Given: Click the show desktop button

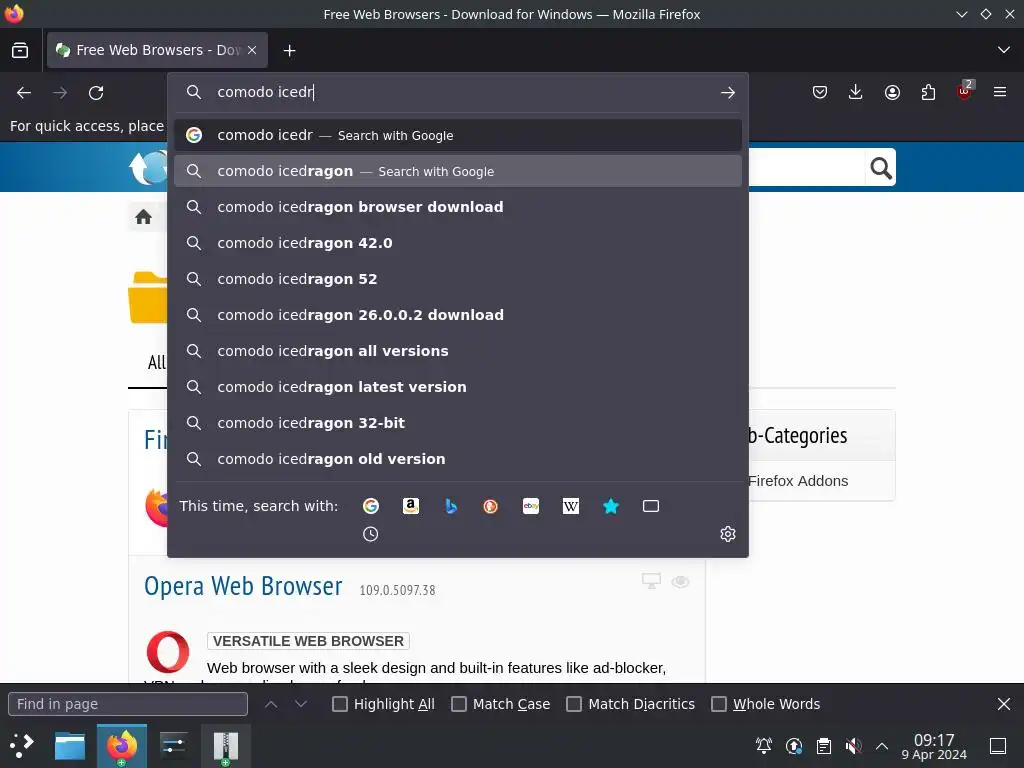Looking at the screenshot, I should [998, 746].
